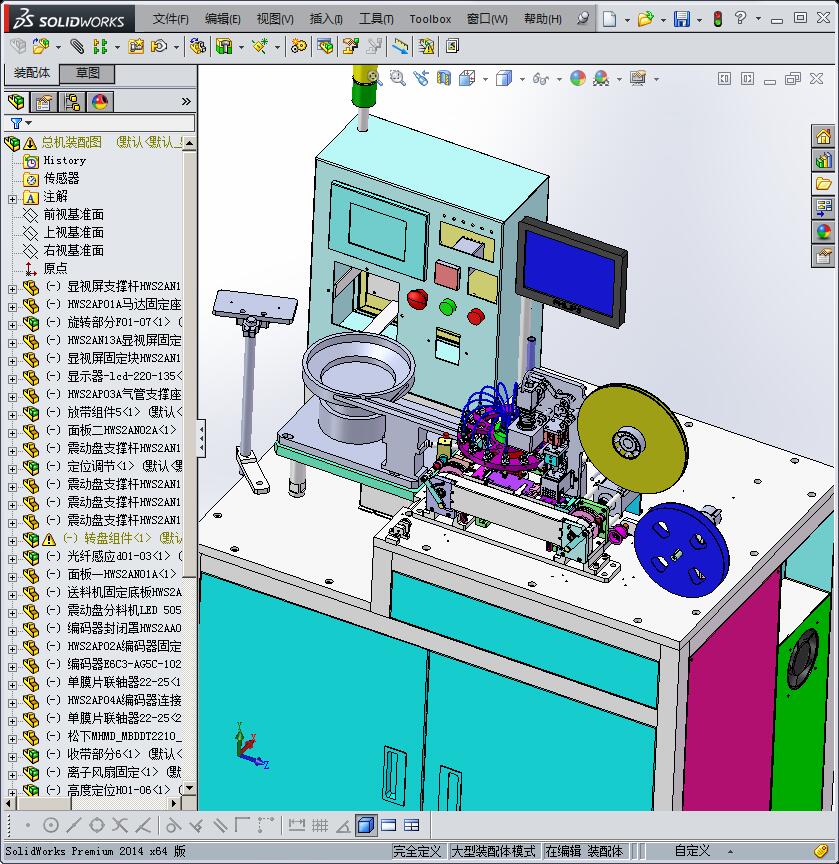Select the History item in tree
Viewport: 839px width, 864px height.
64,160
